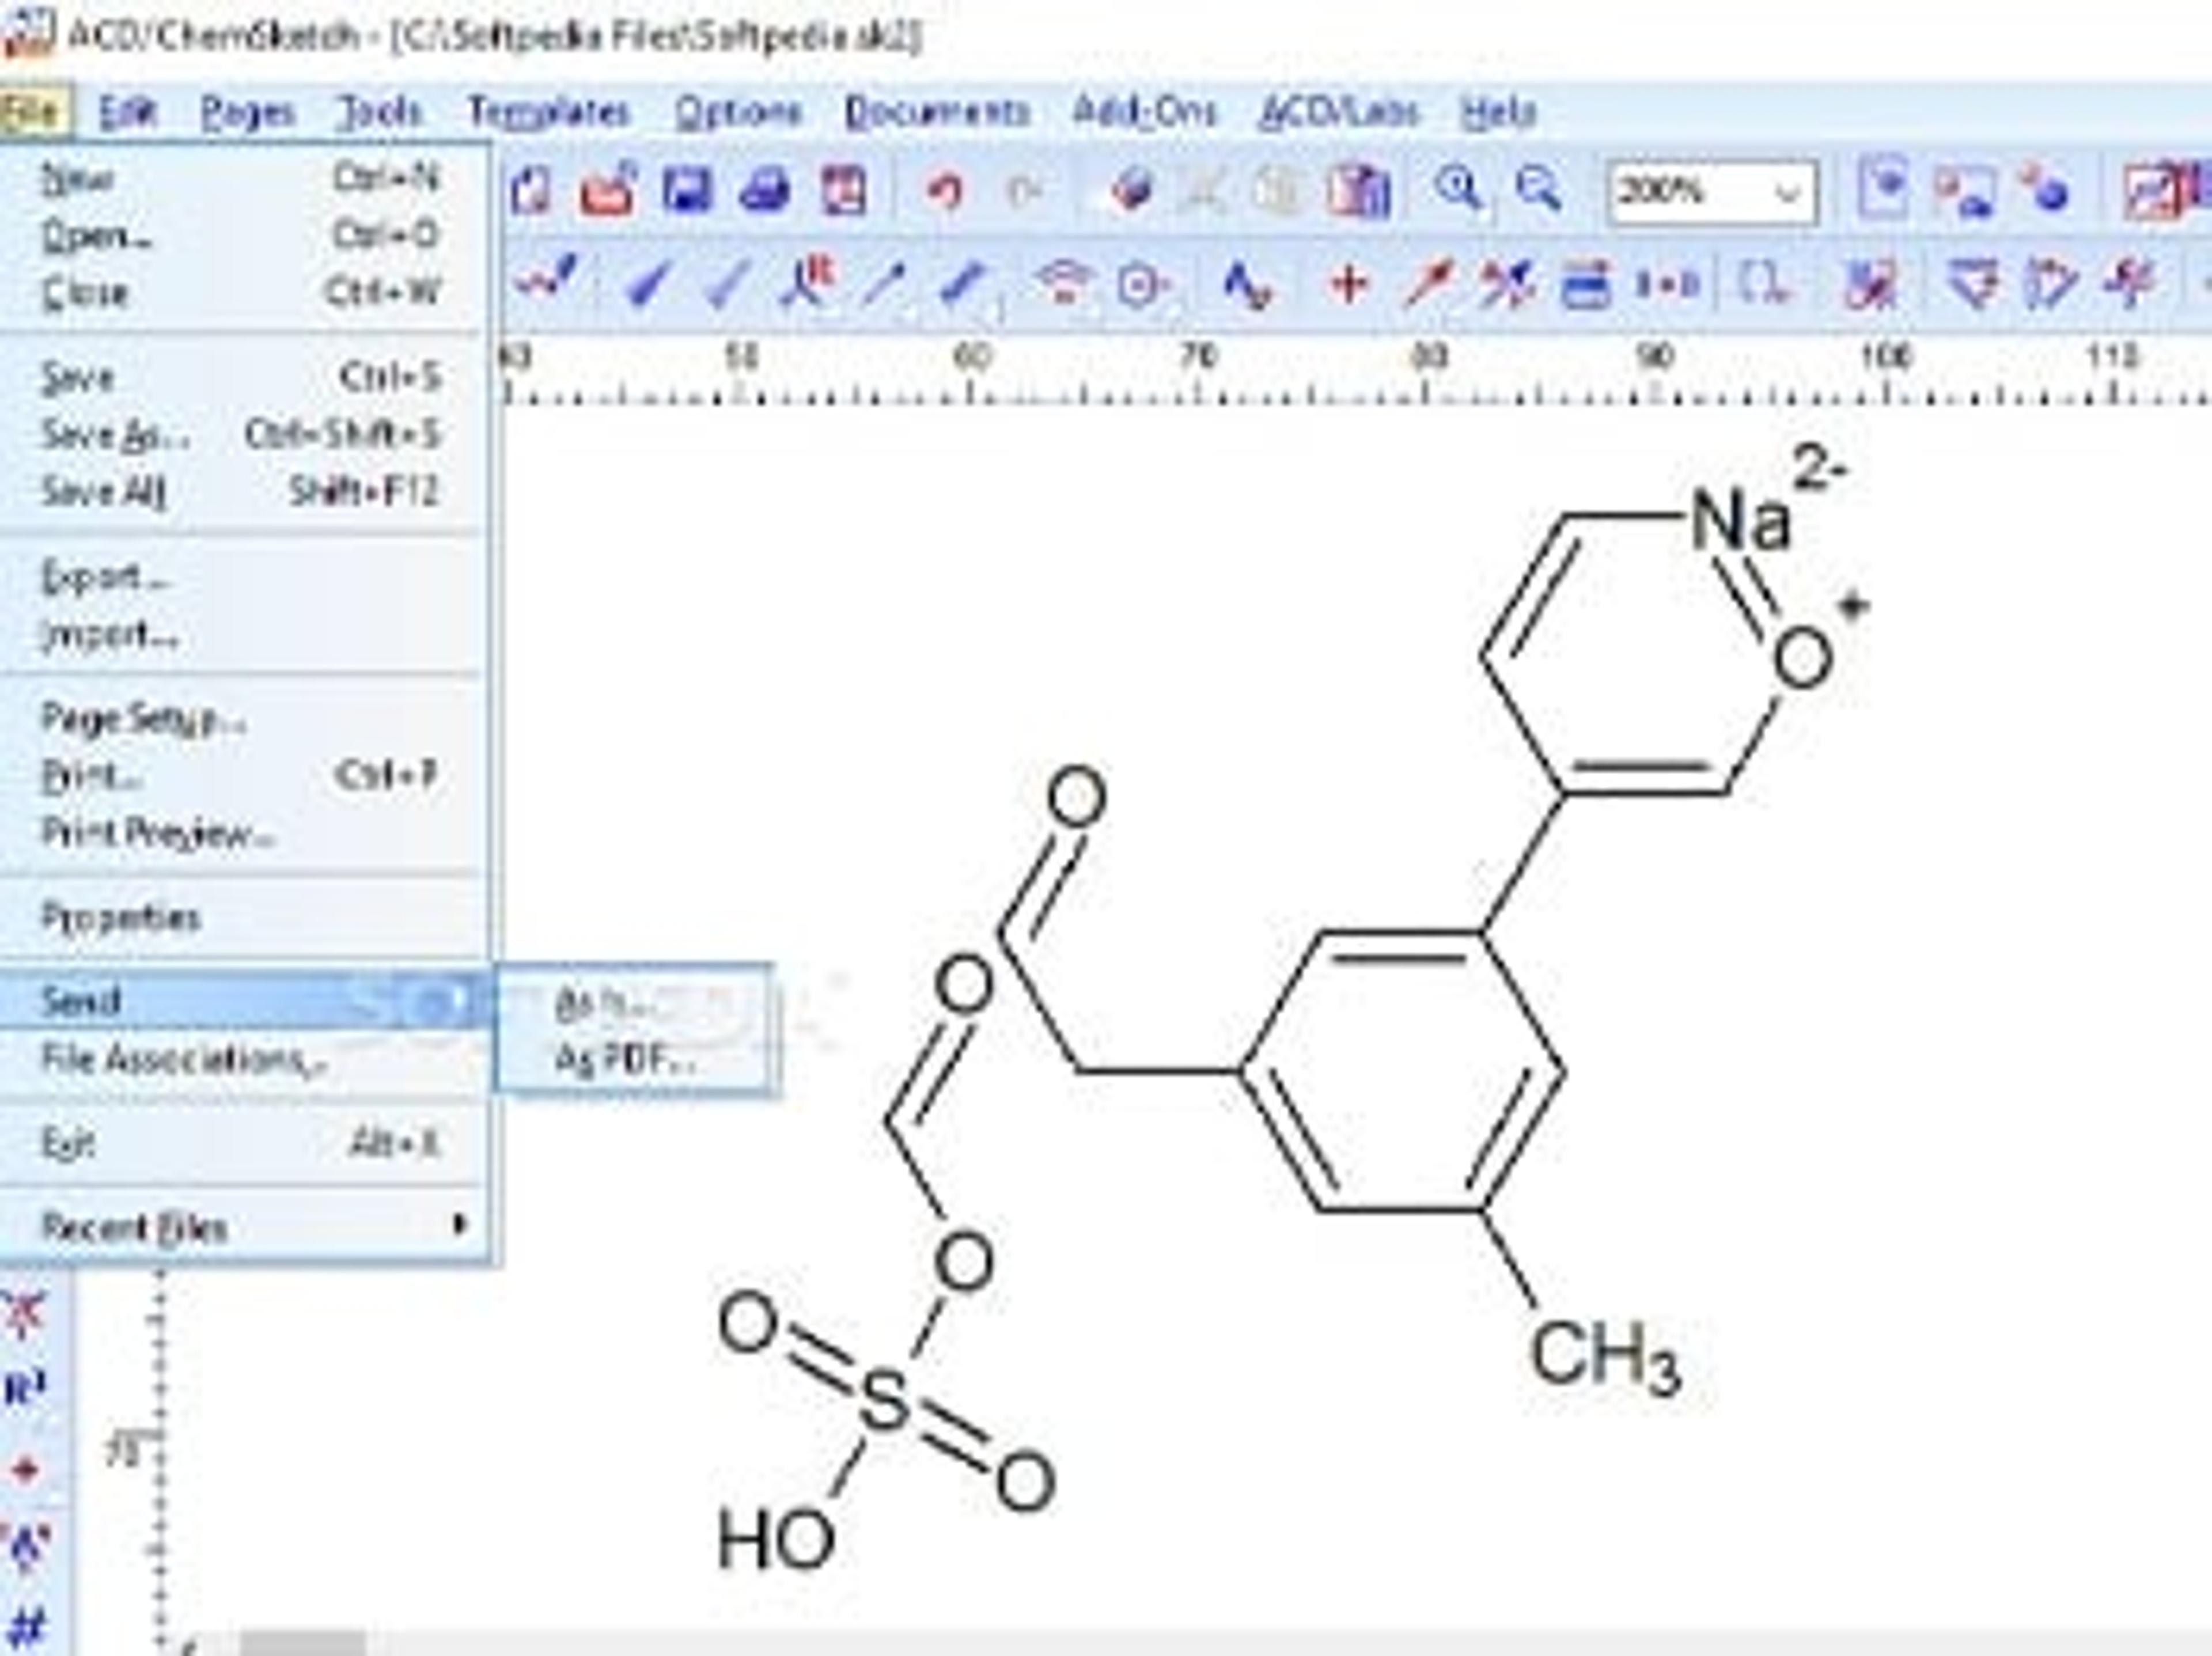Click the horizontal scrollbar thumb at bottom
The image size is (2212, 1656).
pos(302,1644)
